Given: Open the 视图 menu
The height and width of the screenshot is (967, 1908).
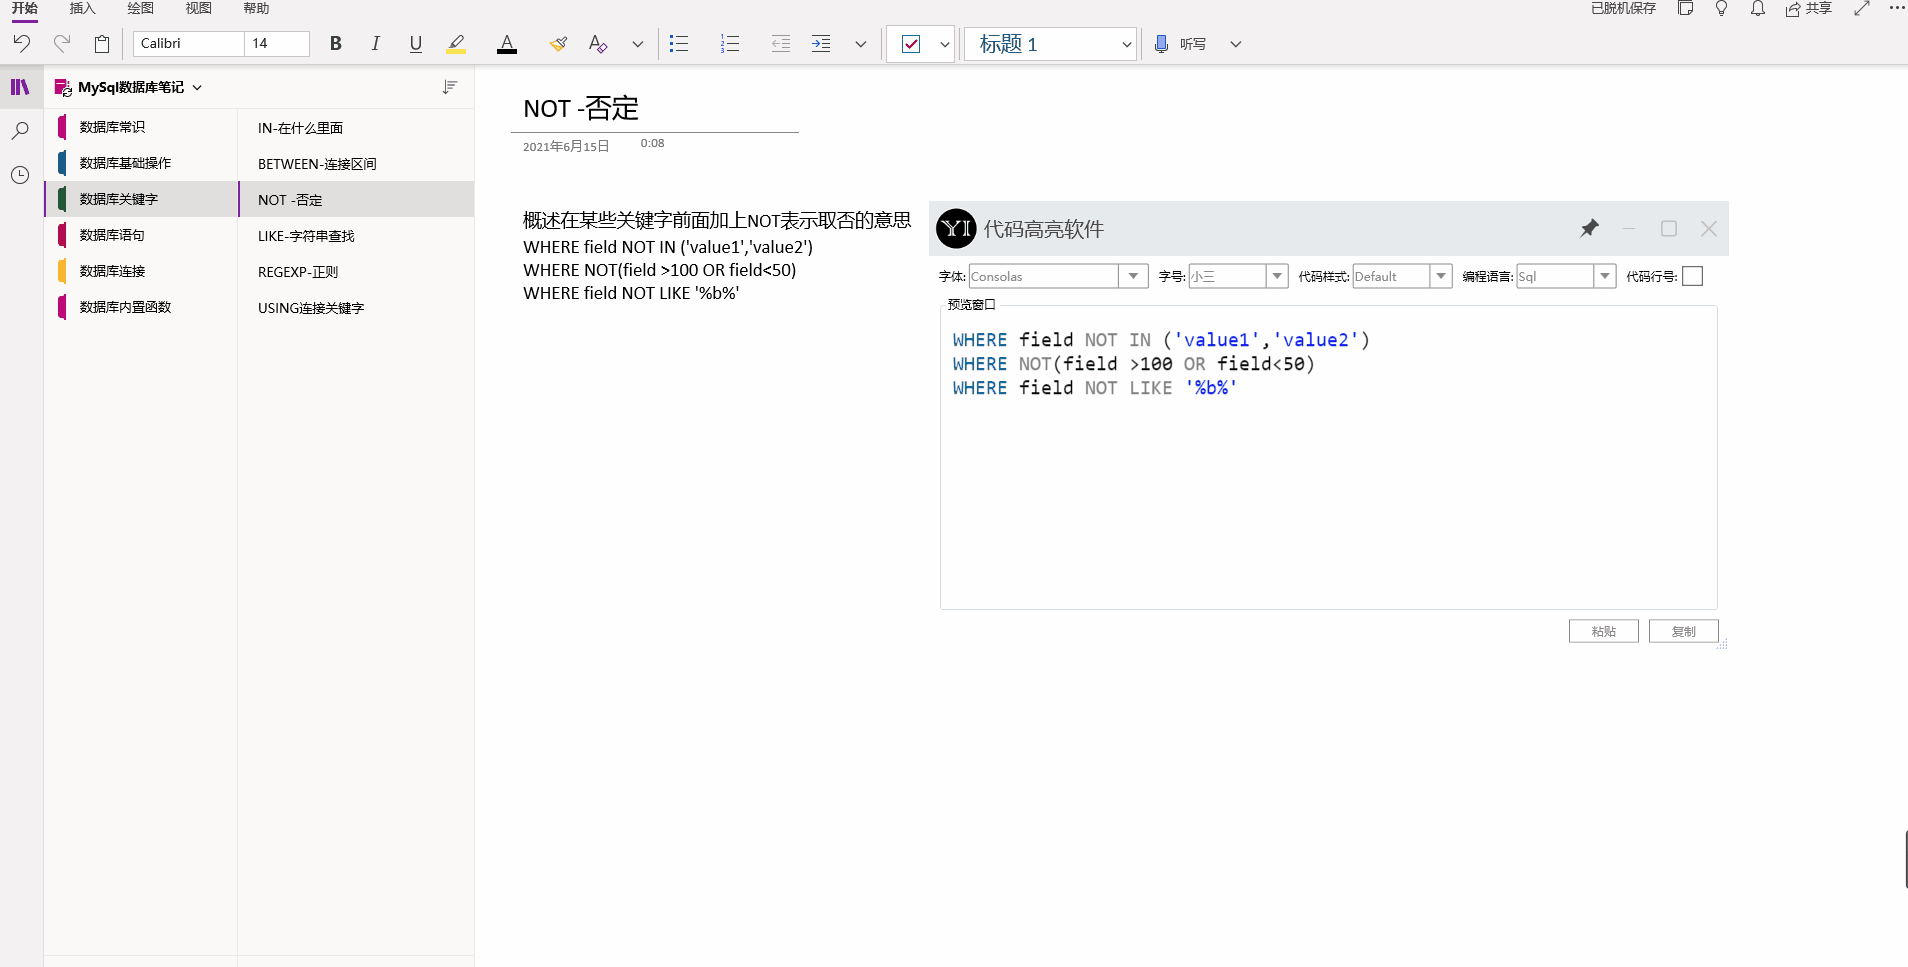Looking at the screenshot, I should 197,9.
